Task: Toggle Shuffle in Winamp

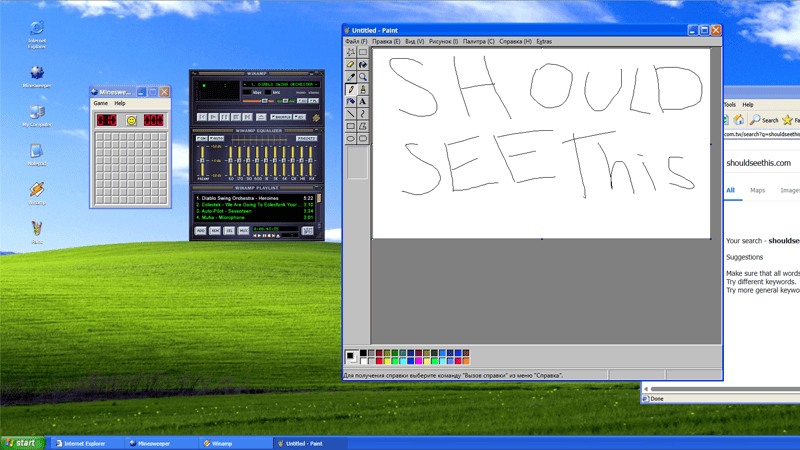Action: (281, 117)
